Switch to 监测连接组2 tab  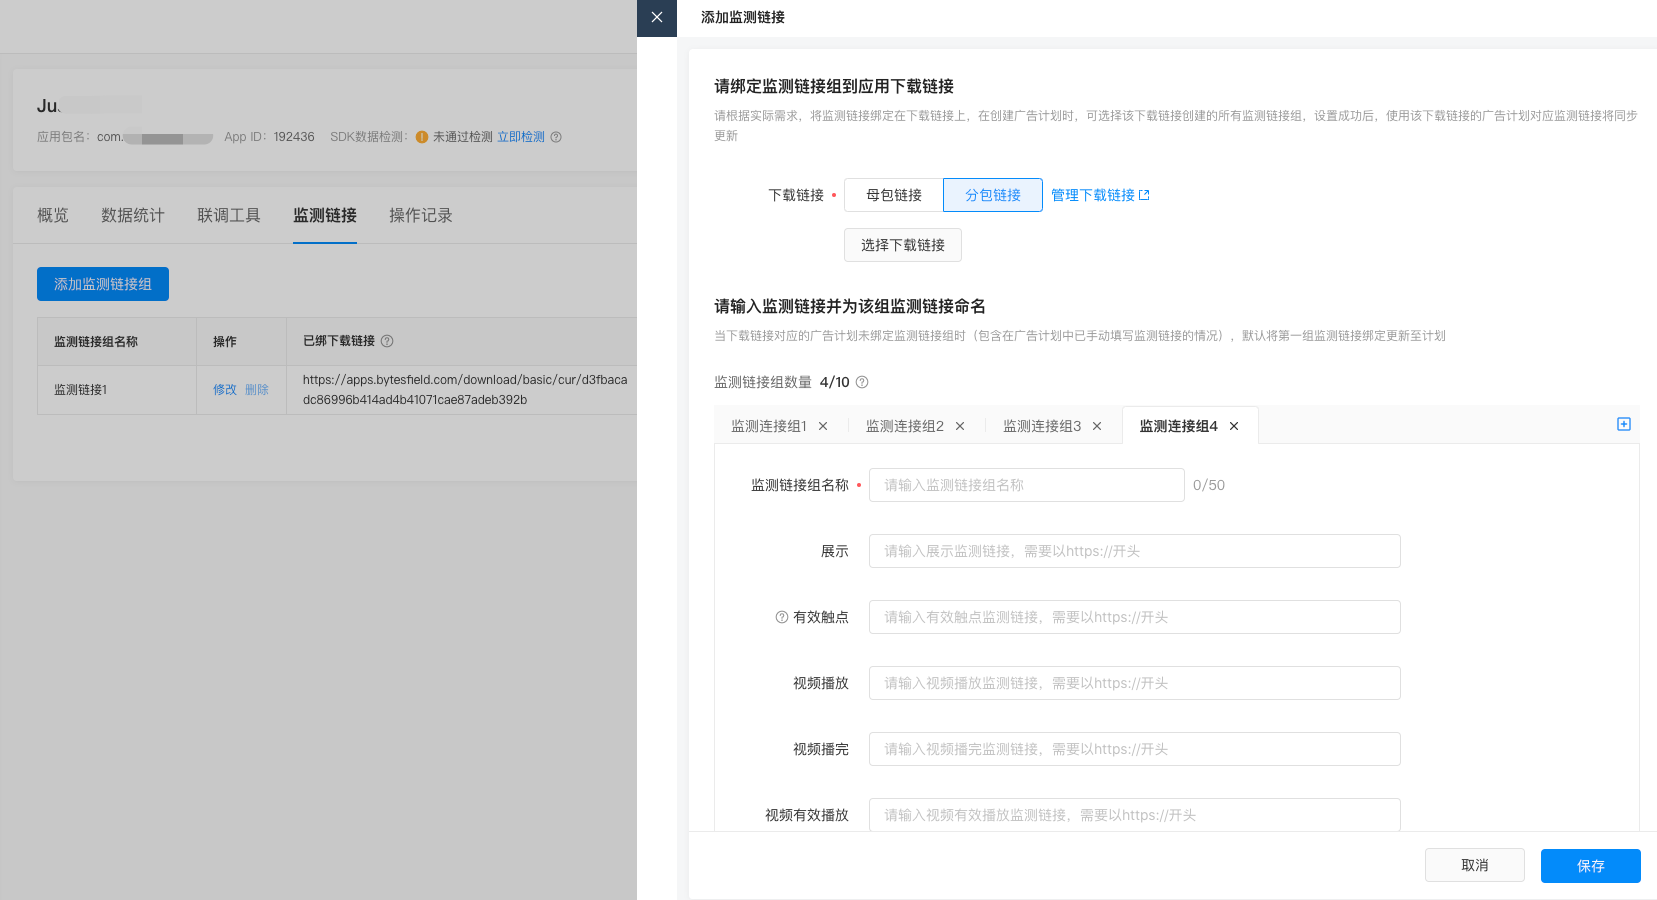point(905,426)
